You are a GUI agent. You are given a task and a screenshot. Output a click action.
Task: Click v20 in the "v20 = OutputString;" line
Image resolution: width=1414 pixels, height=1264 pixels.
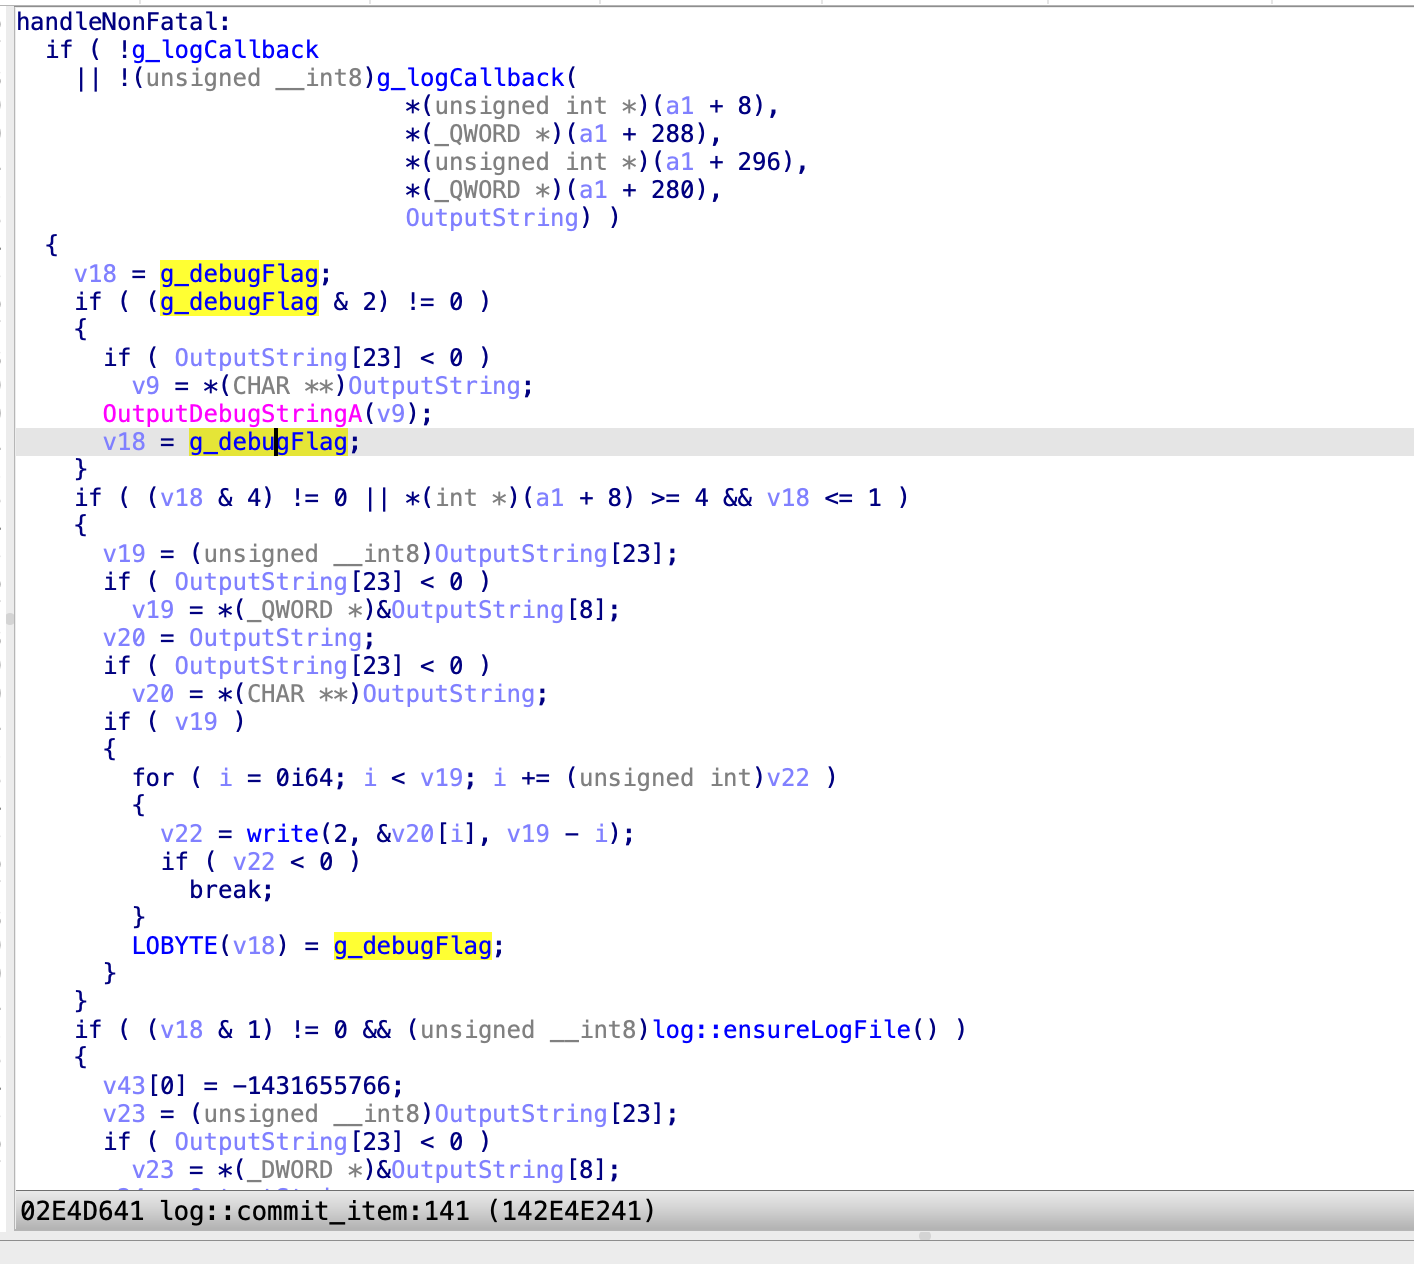point(124,638)
